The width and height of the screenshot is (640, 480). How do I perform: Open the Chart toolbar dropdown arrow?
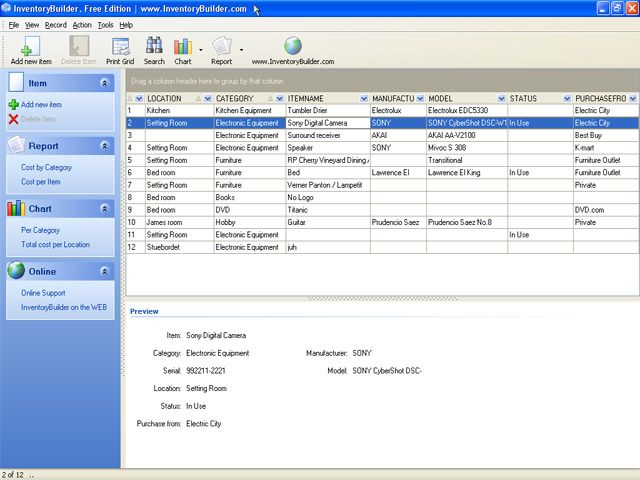coord(201,50)
